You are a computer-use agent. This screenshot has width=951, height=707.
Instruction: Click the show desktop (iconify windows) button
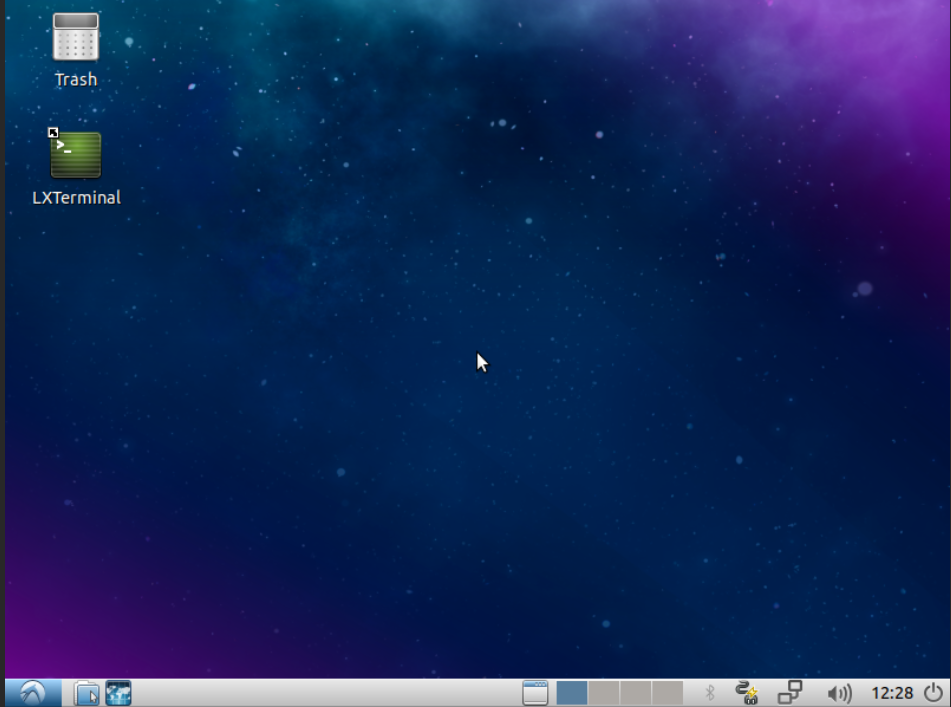[535, 692]
